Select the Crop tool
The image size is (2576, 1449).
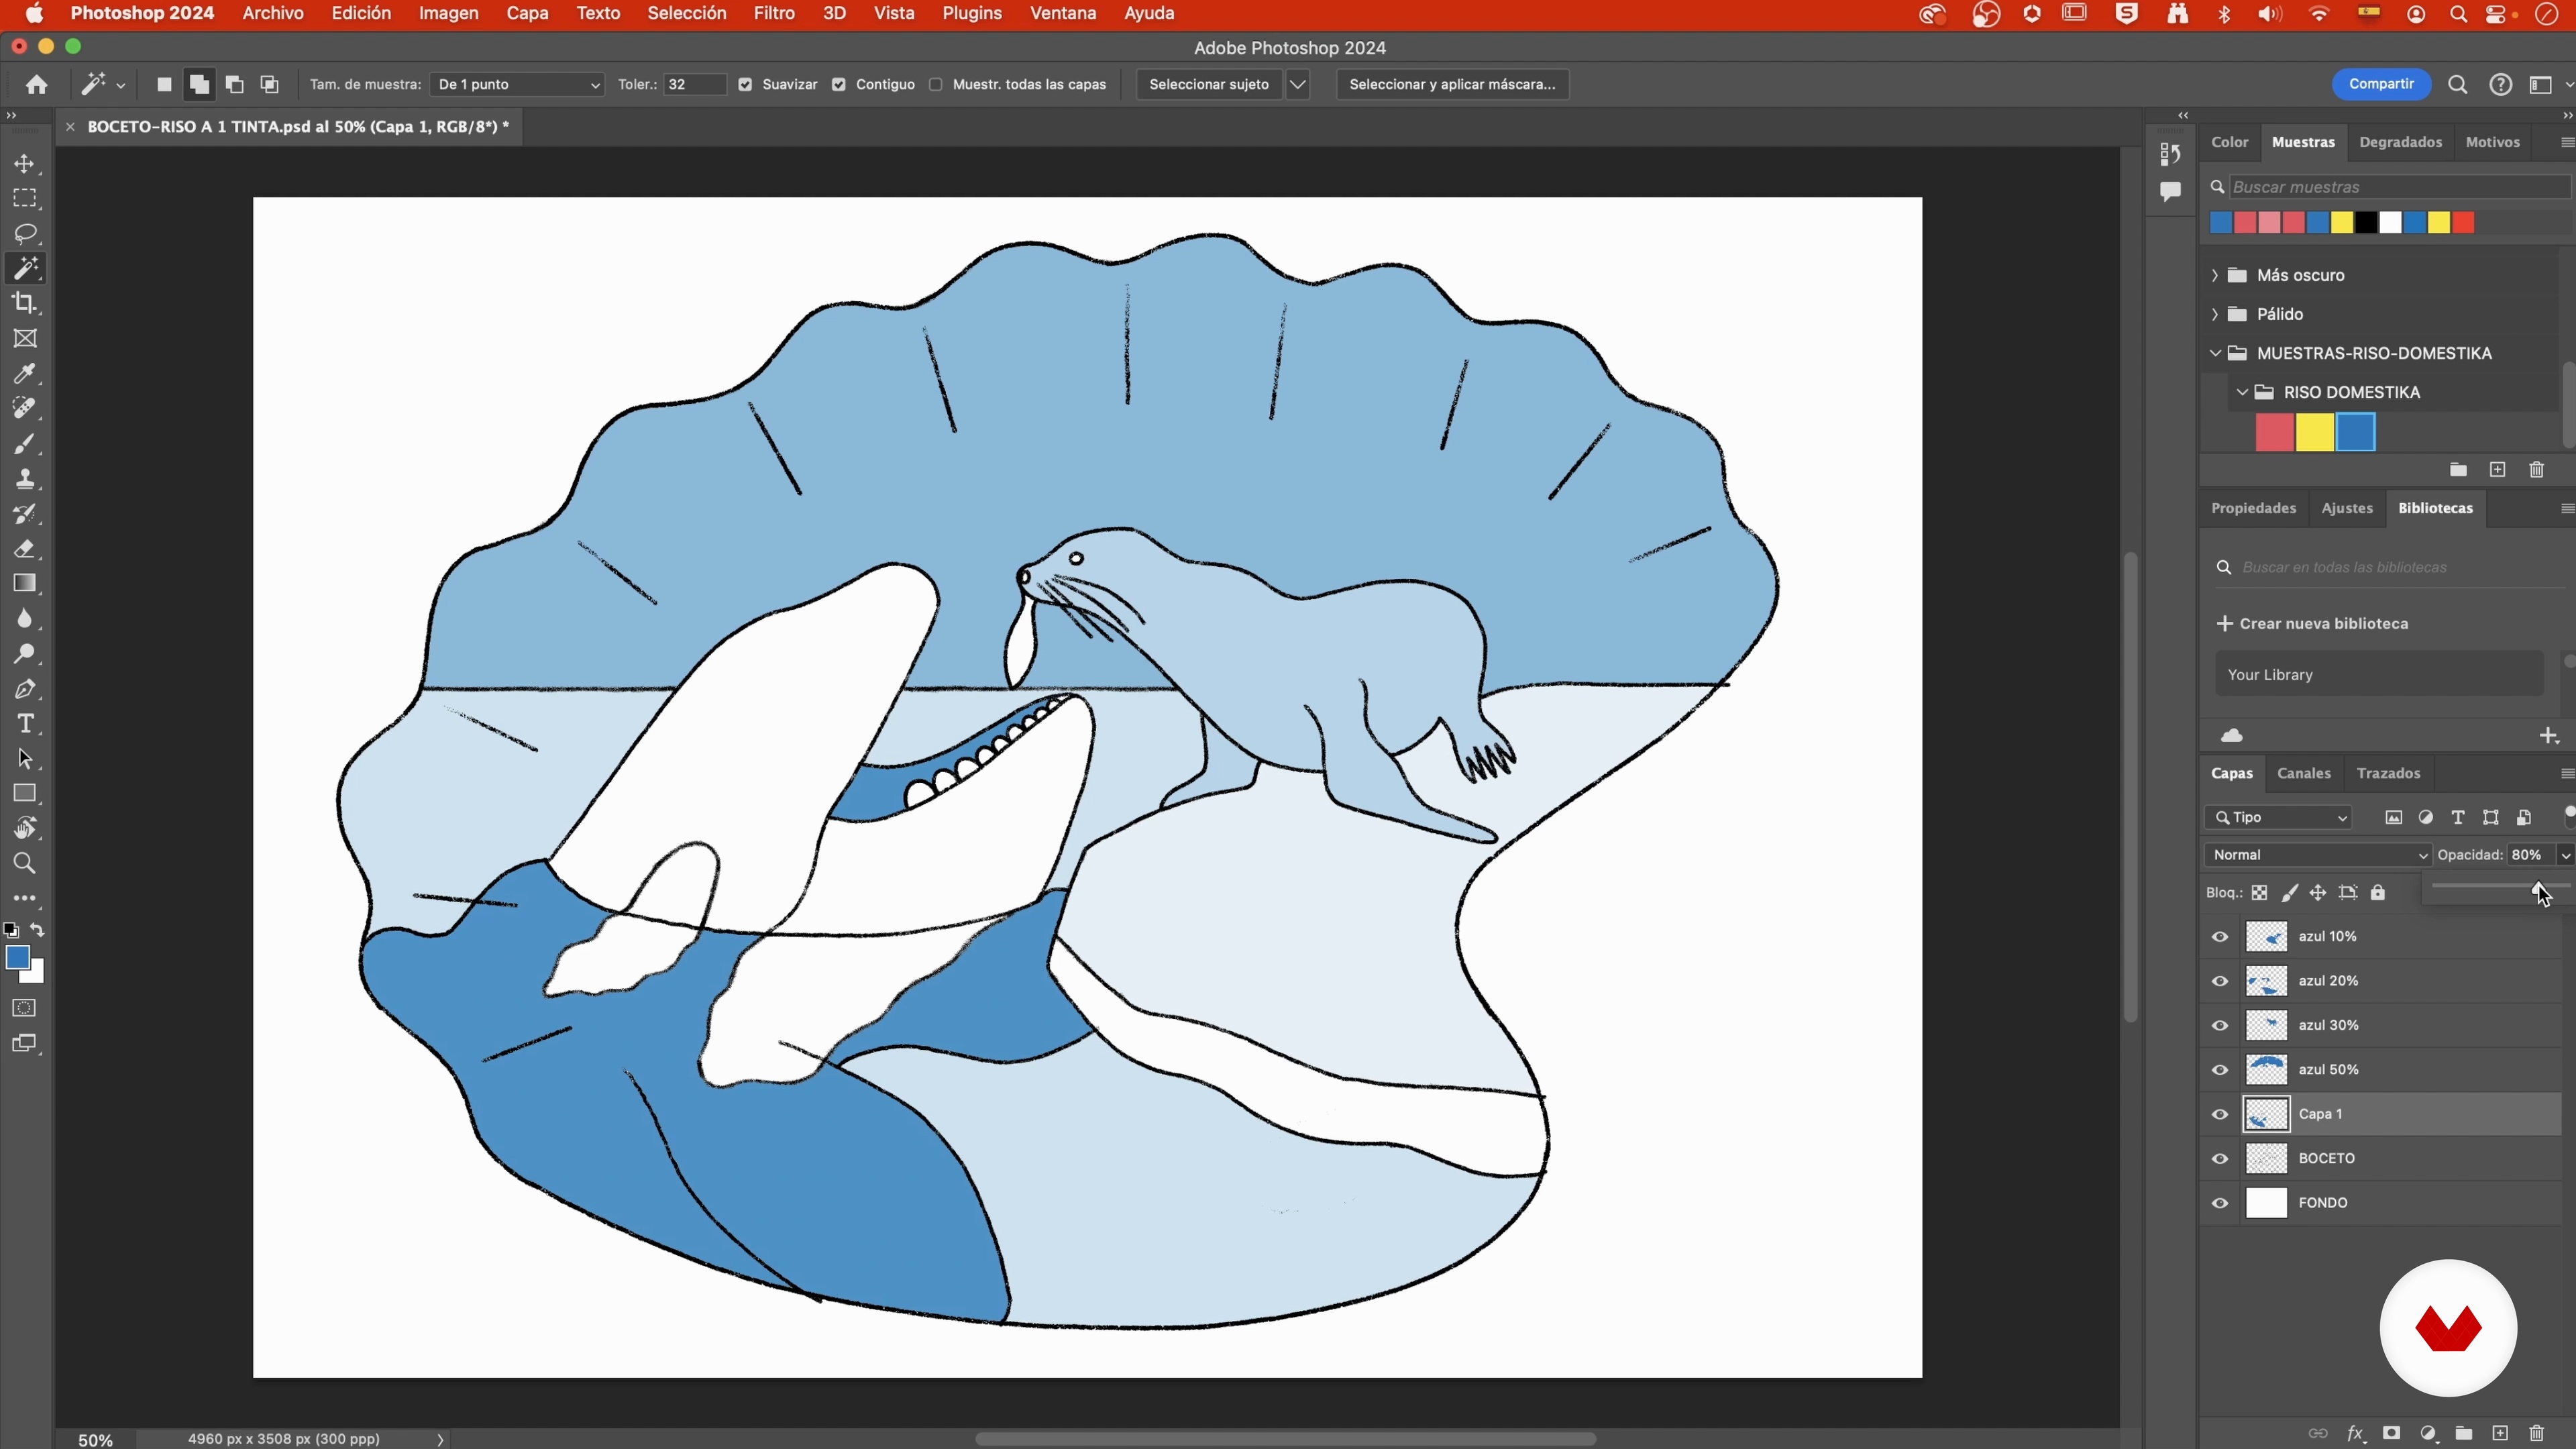(25, 303)
